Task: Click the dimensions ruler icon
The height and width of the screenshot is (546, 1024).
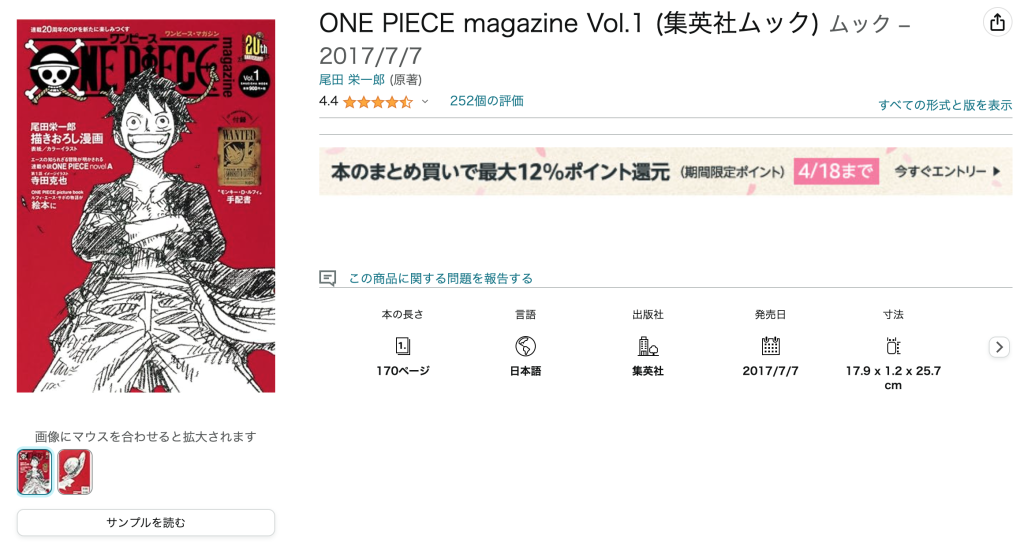Action: click(x=893, y=345)
